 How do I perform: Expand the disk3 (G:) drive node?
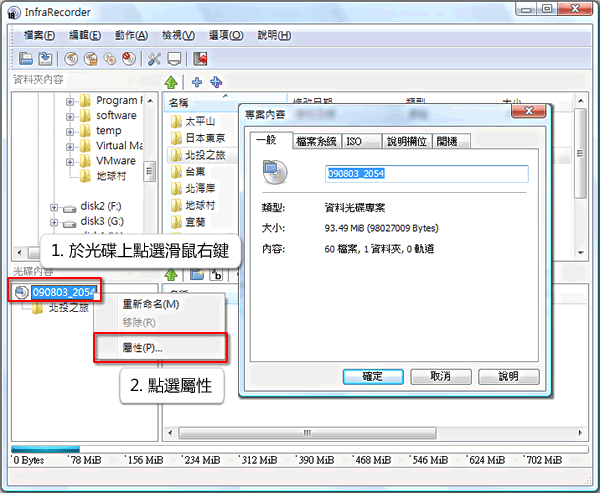point(54,222)
